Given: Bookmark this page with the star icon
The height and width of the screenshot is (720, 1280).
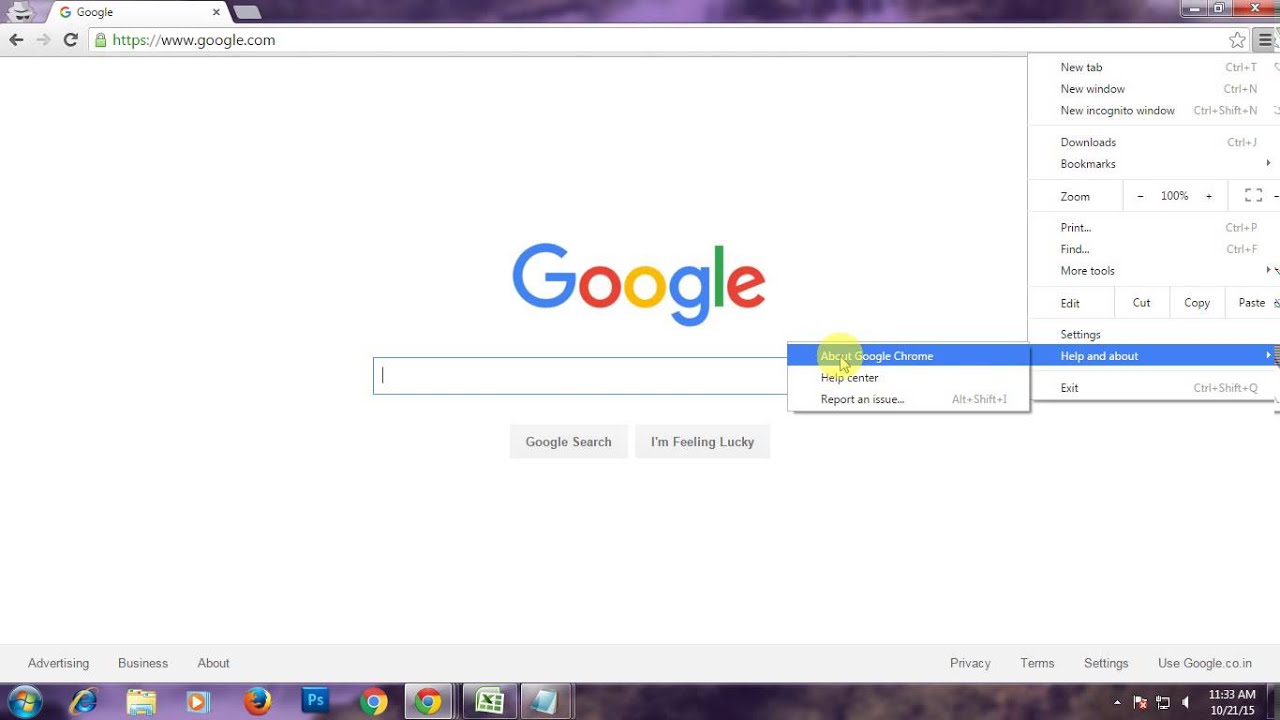Looking at the screenshot, I should [1238, 40].
